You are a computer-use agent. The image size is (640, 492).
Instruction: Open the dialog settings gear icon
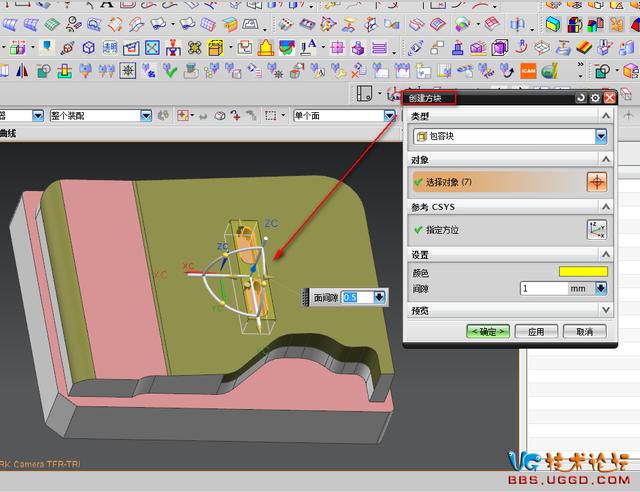(x=595, y=98)
